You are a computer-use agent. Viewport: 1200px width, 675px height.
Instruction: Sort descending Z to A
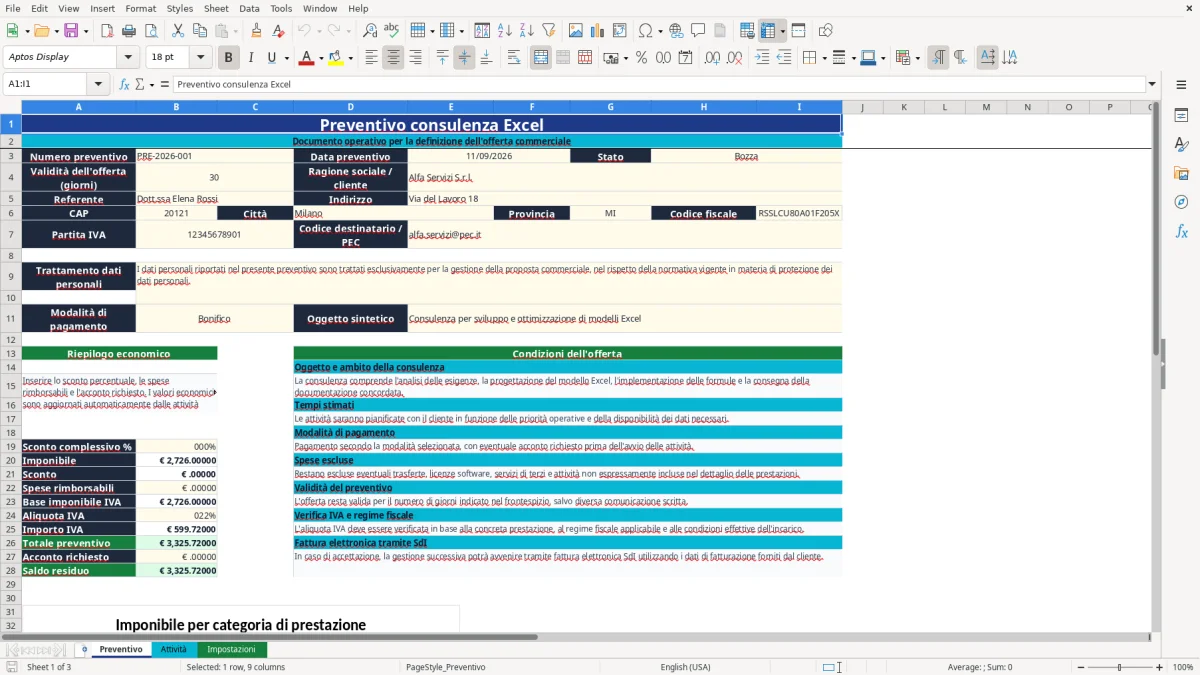[526, 31]
